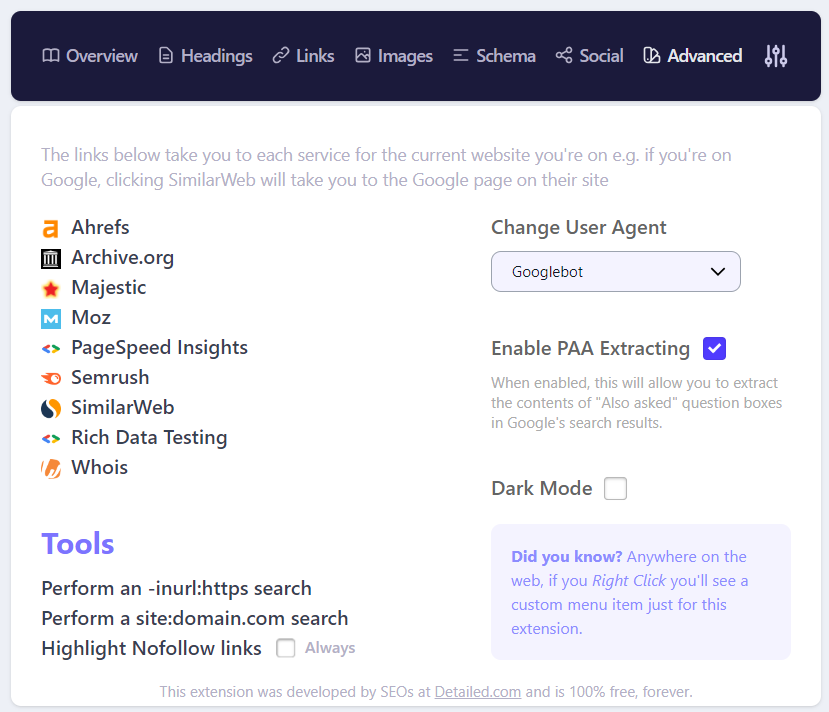Image resolution: width=829 pixels, height=712 pixels.
Task: Click the Archive.org building icon
Action: click(51, 259)
